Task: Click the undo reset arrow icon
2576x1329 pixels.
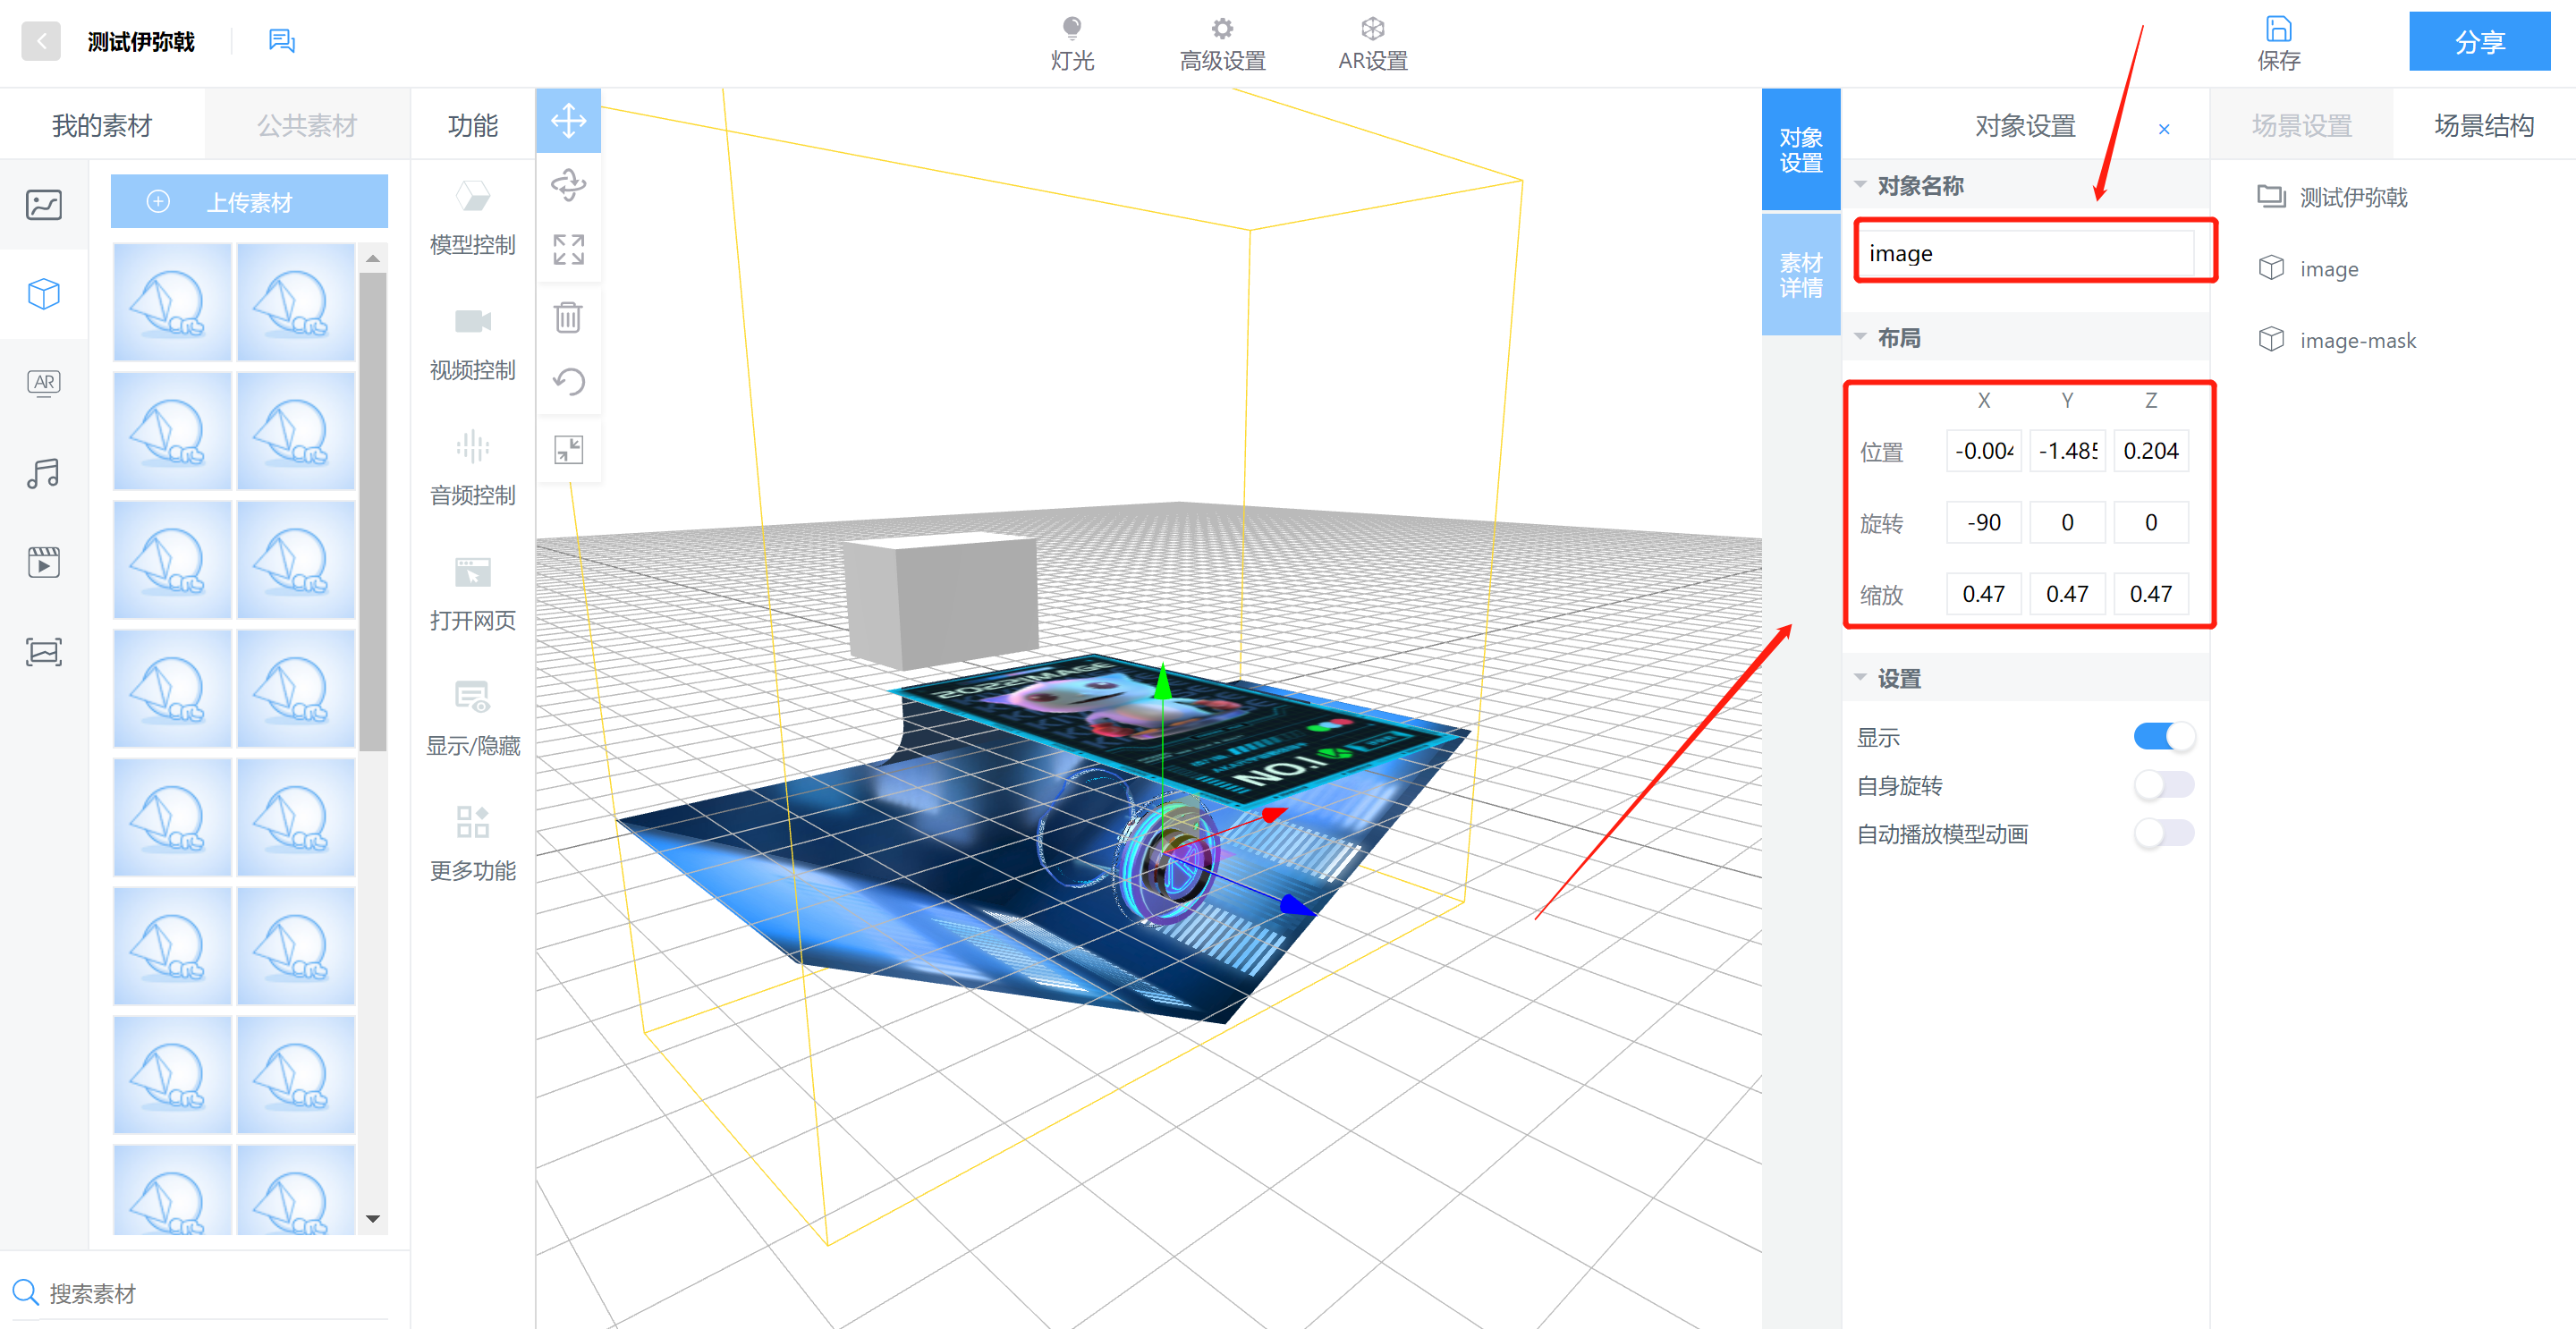Action: point(568,382)
